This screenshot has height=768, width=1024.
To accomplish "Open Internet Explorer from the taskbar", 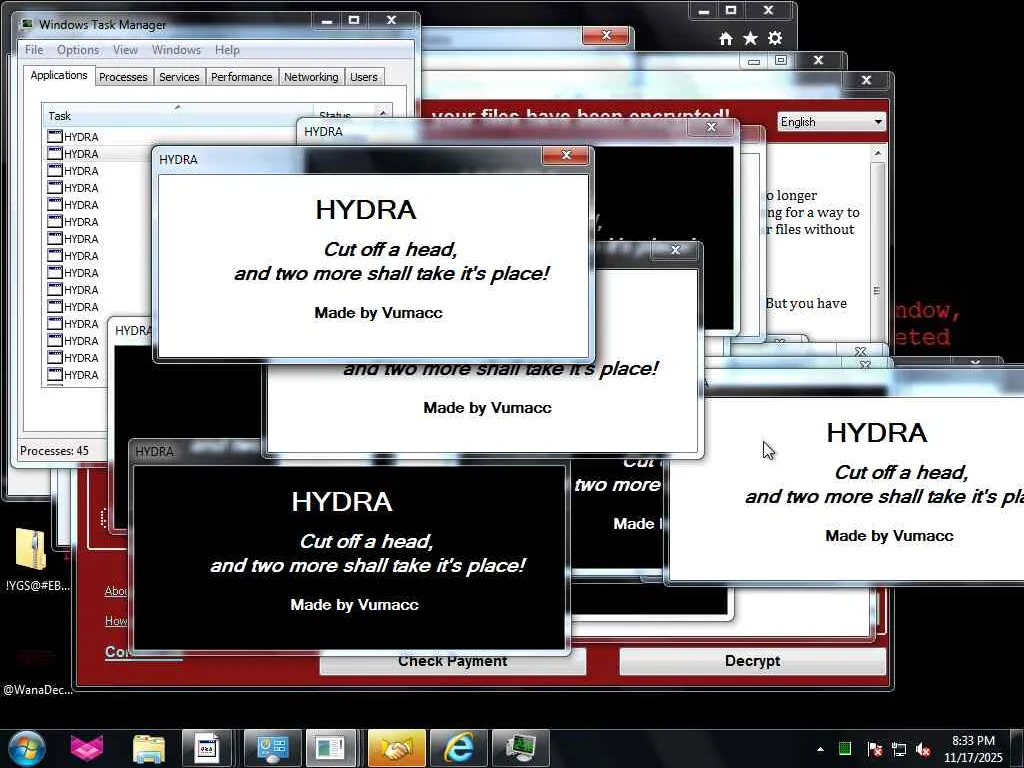I will tap(458, 748).
